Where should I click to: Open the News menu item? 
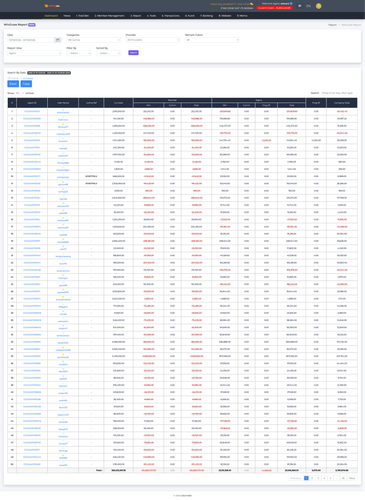67,16
